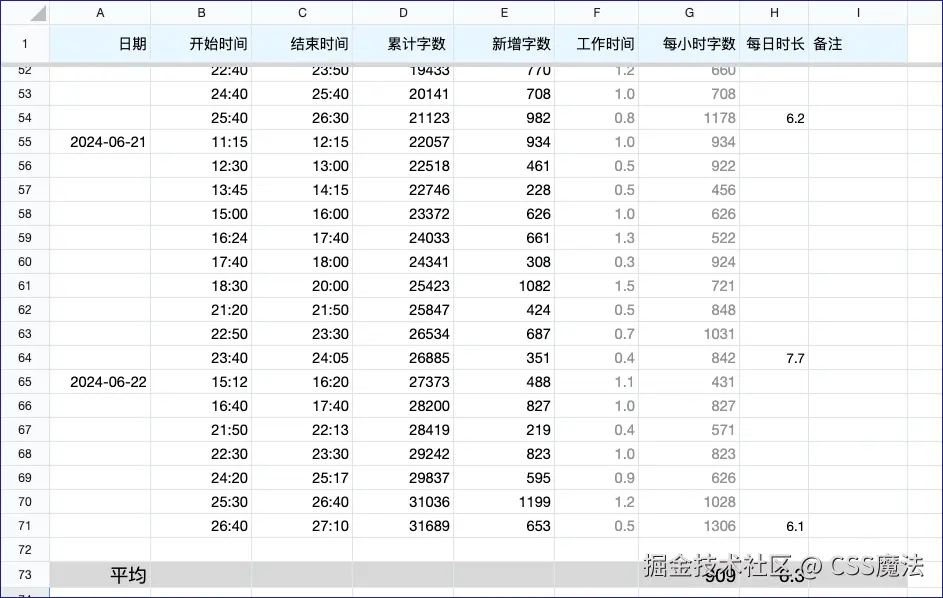Click the 每小时字数 header cell
The width and height of the screenshot is (943, 598).
coord(689,44)
